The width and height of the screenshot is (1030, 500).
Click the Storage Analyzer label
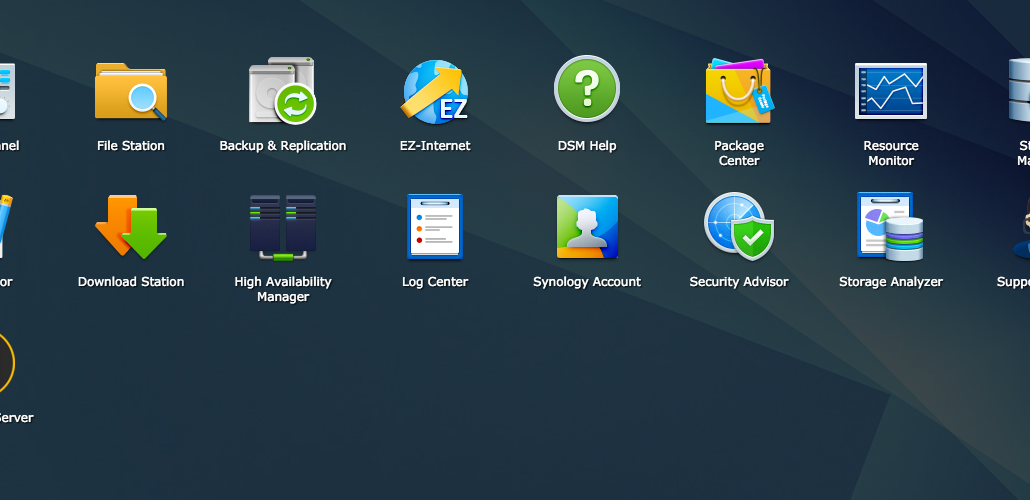pyautogui.click(x=891, y=282)
